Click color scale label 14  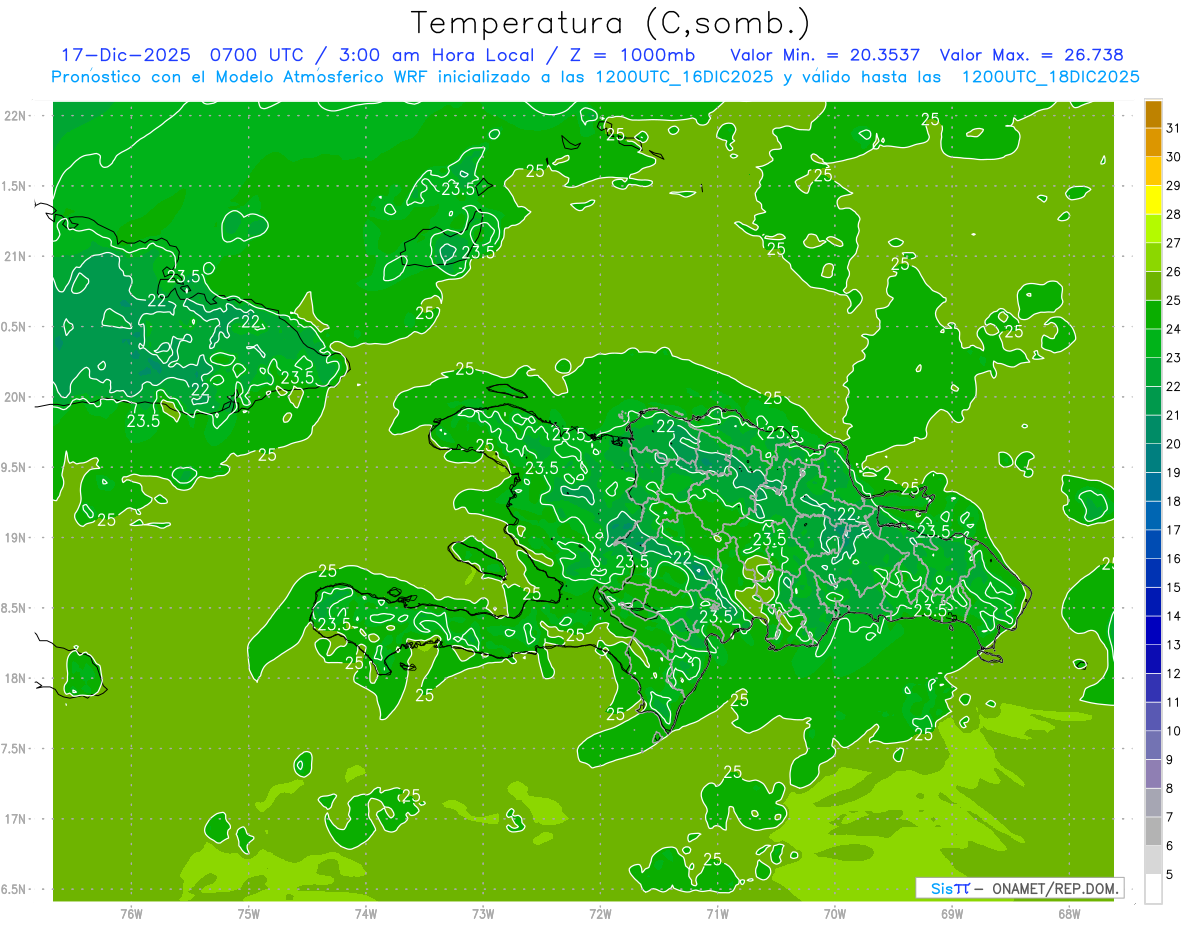(x=1173, y=617)
